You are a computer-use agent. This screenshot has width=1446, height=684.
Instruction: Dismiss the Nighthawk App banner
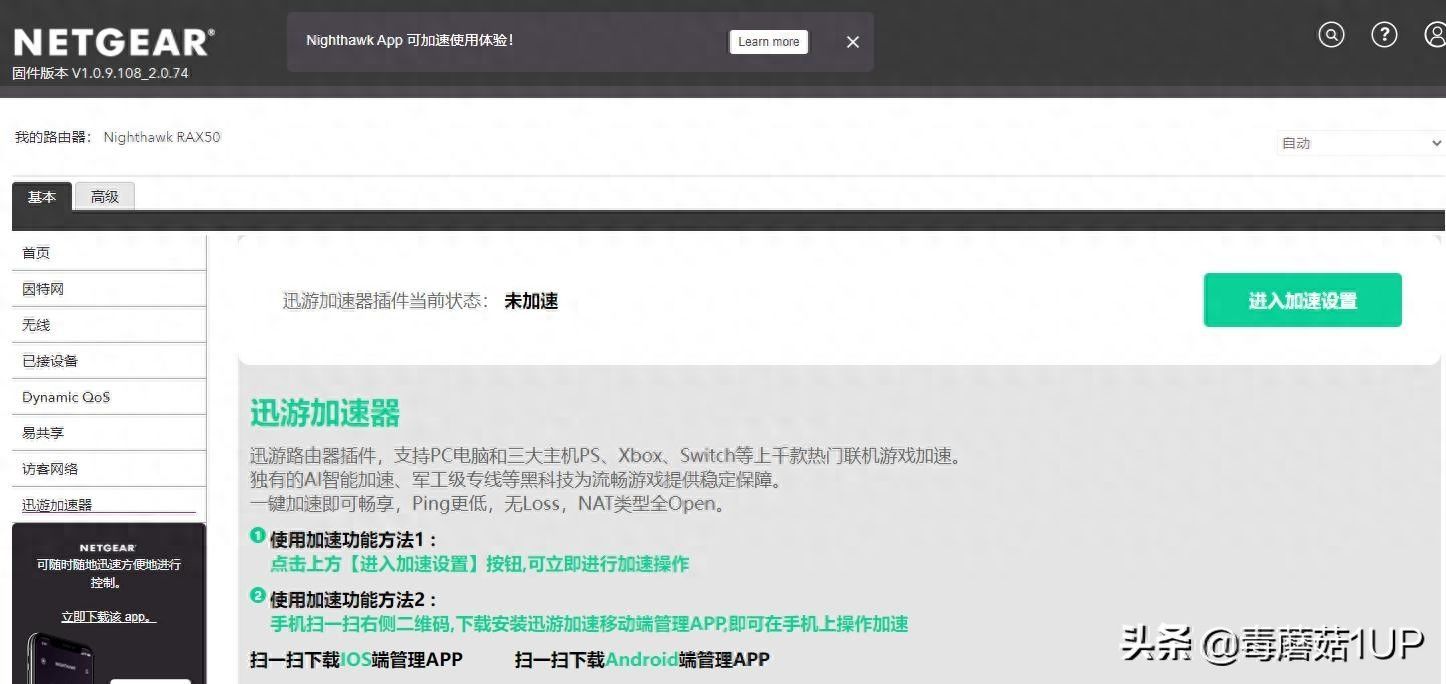coord(852,42)
